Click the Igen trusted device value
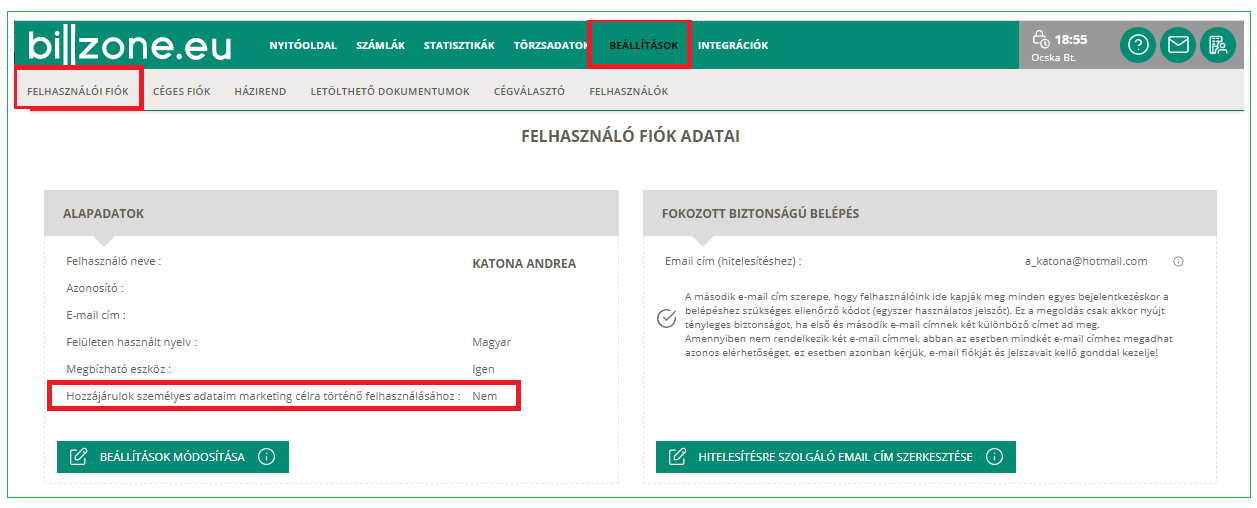Image resolution: width=1257 pixels, height=508 pixels. pyautogui.click(x=483, y=369)
